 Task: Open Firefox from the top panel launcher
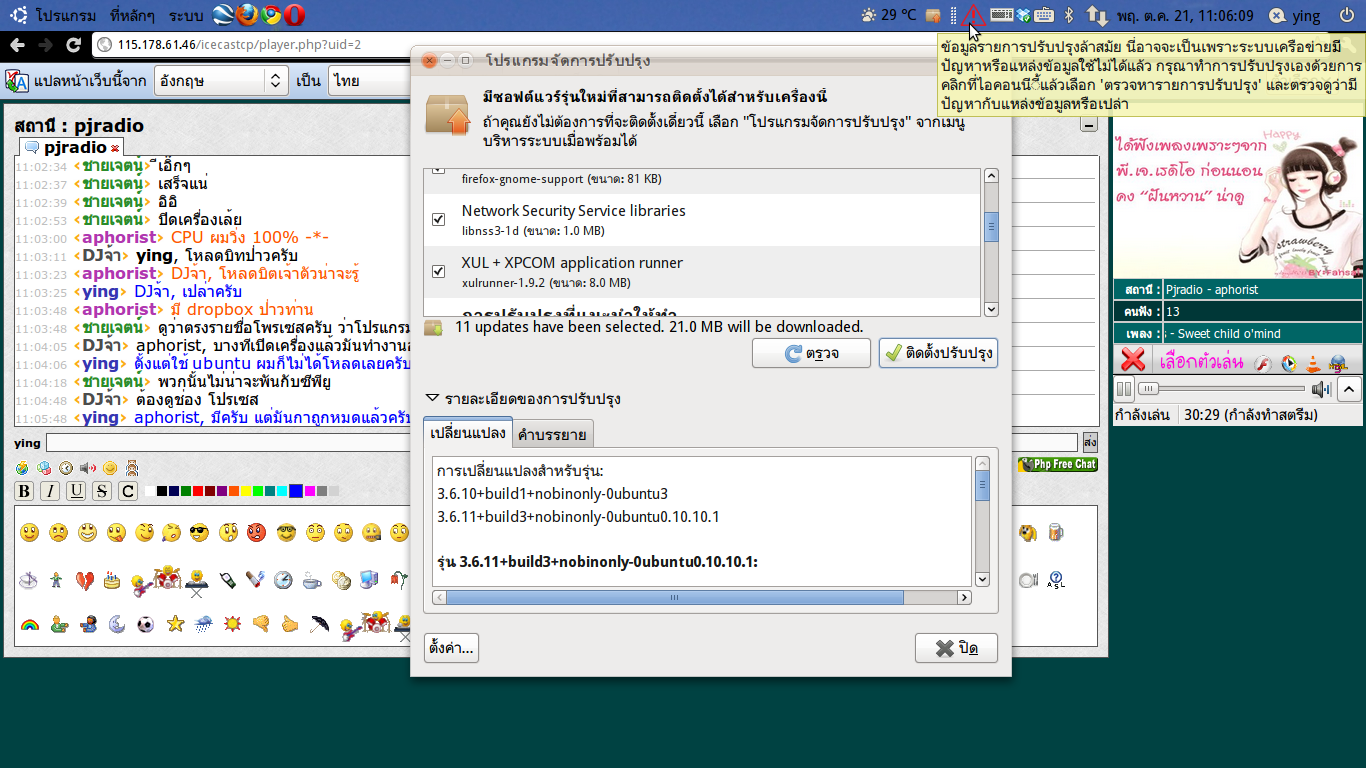pos(247,15)
